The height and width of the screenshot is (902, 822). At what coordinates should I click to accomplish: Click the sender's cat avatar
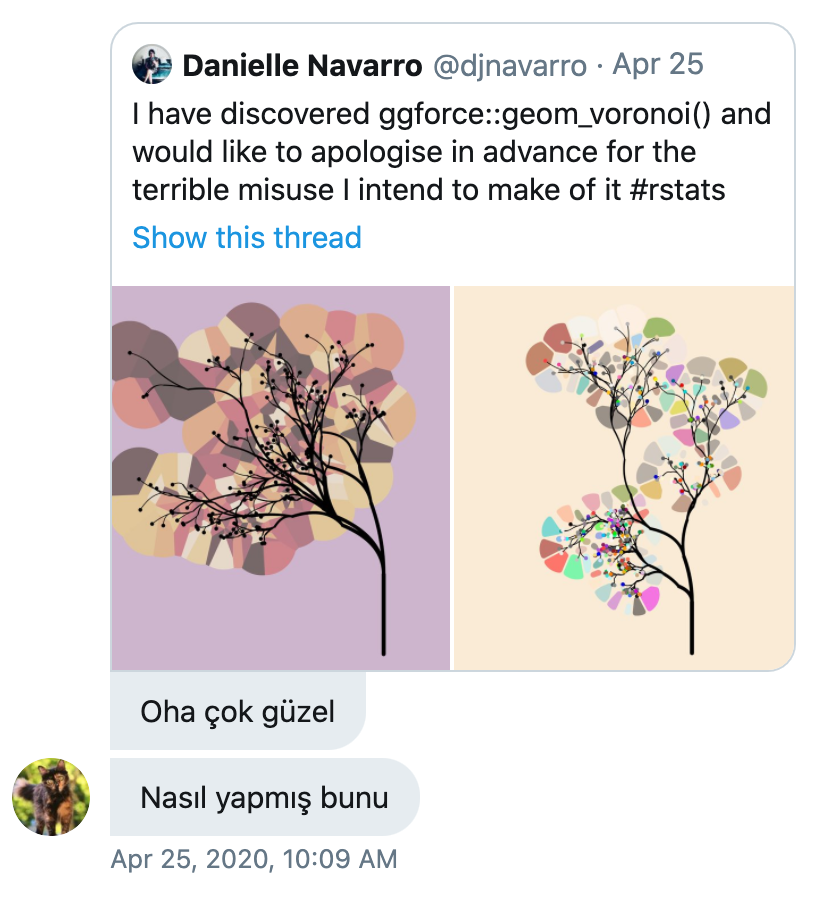(51, 797)
